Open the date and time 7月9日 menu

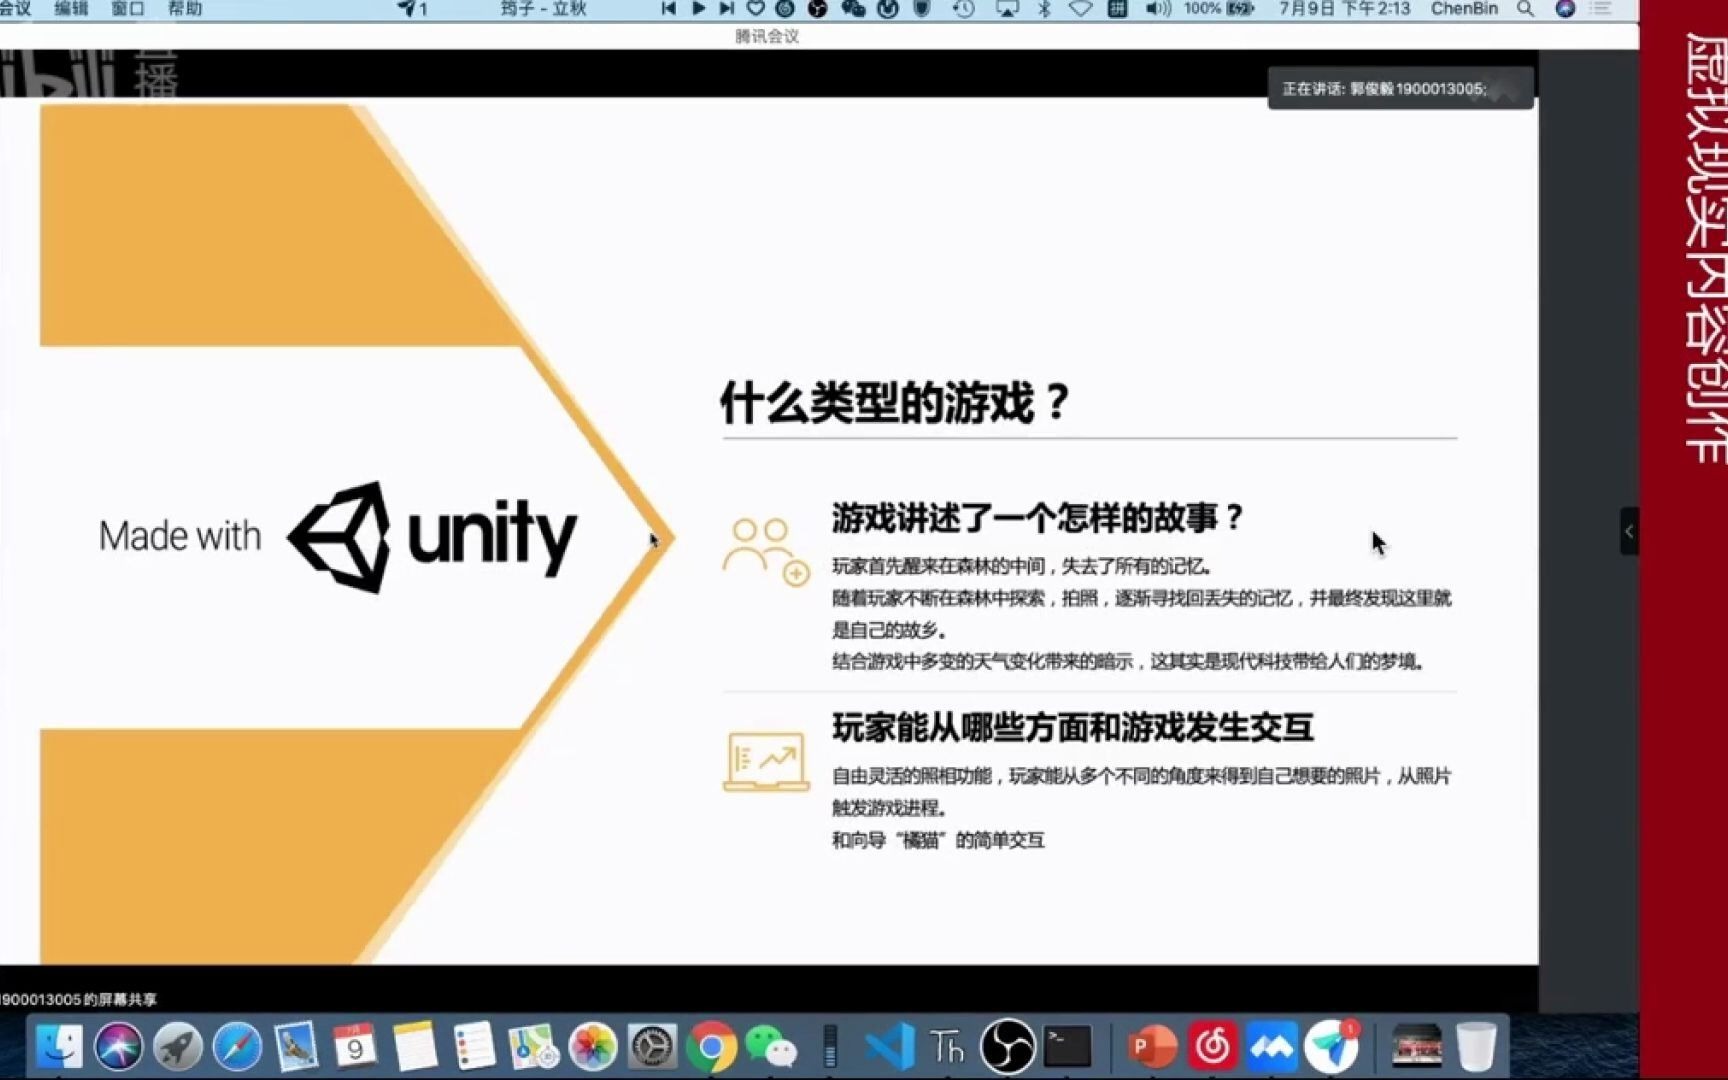[x=1344, y=9]
